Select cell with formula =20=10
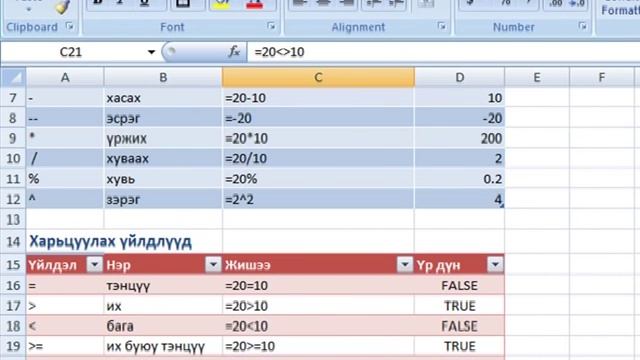640x360 pixels. (318, 285)
